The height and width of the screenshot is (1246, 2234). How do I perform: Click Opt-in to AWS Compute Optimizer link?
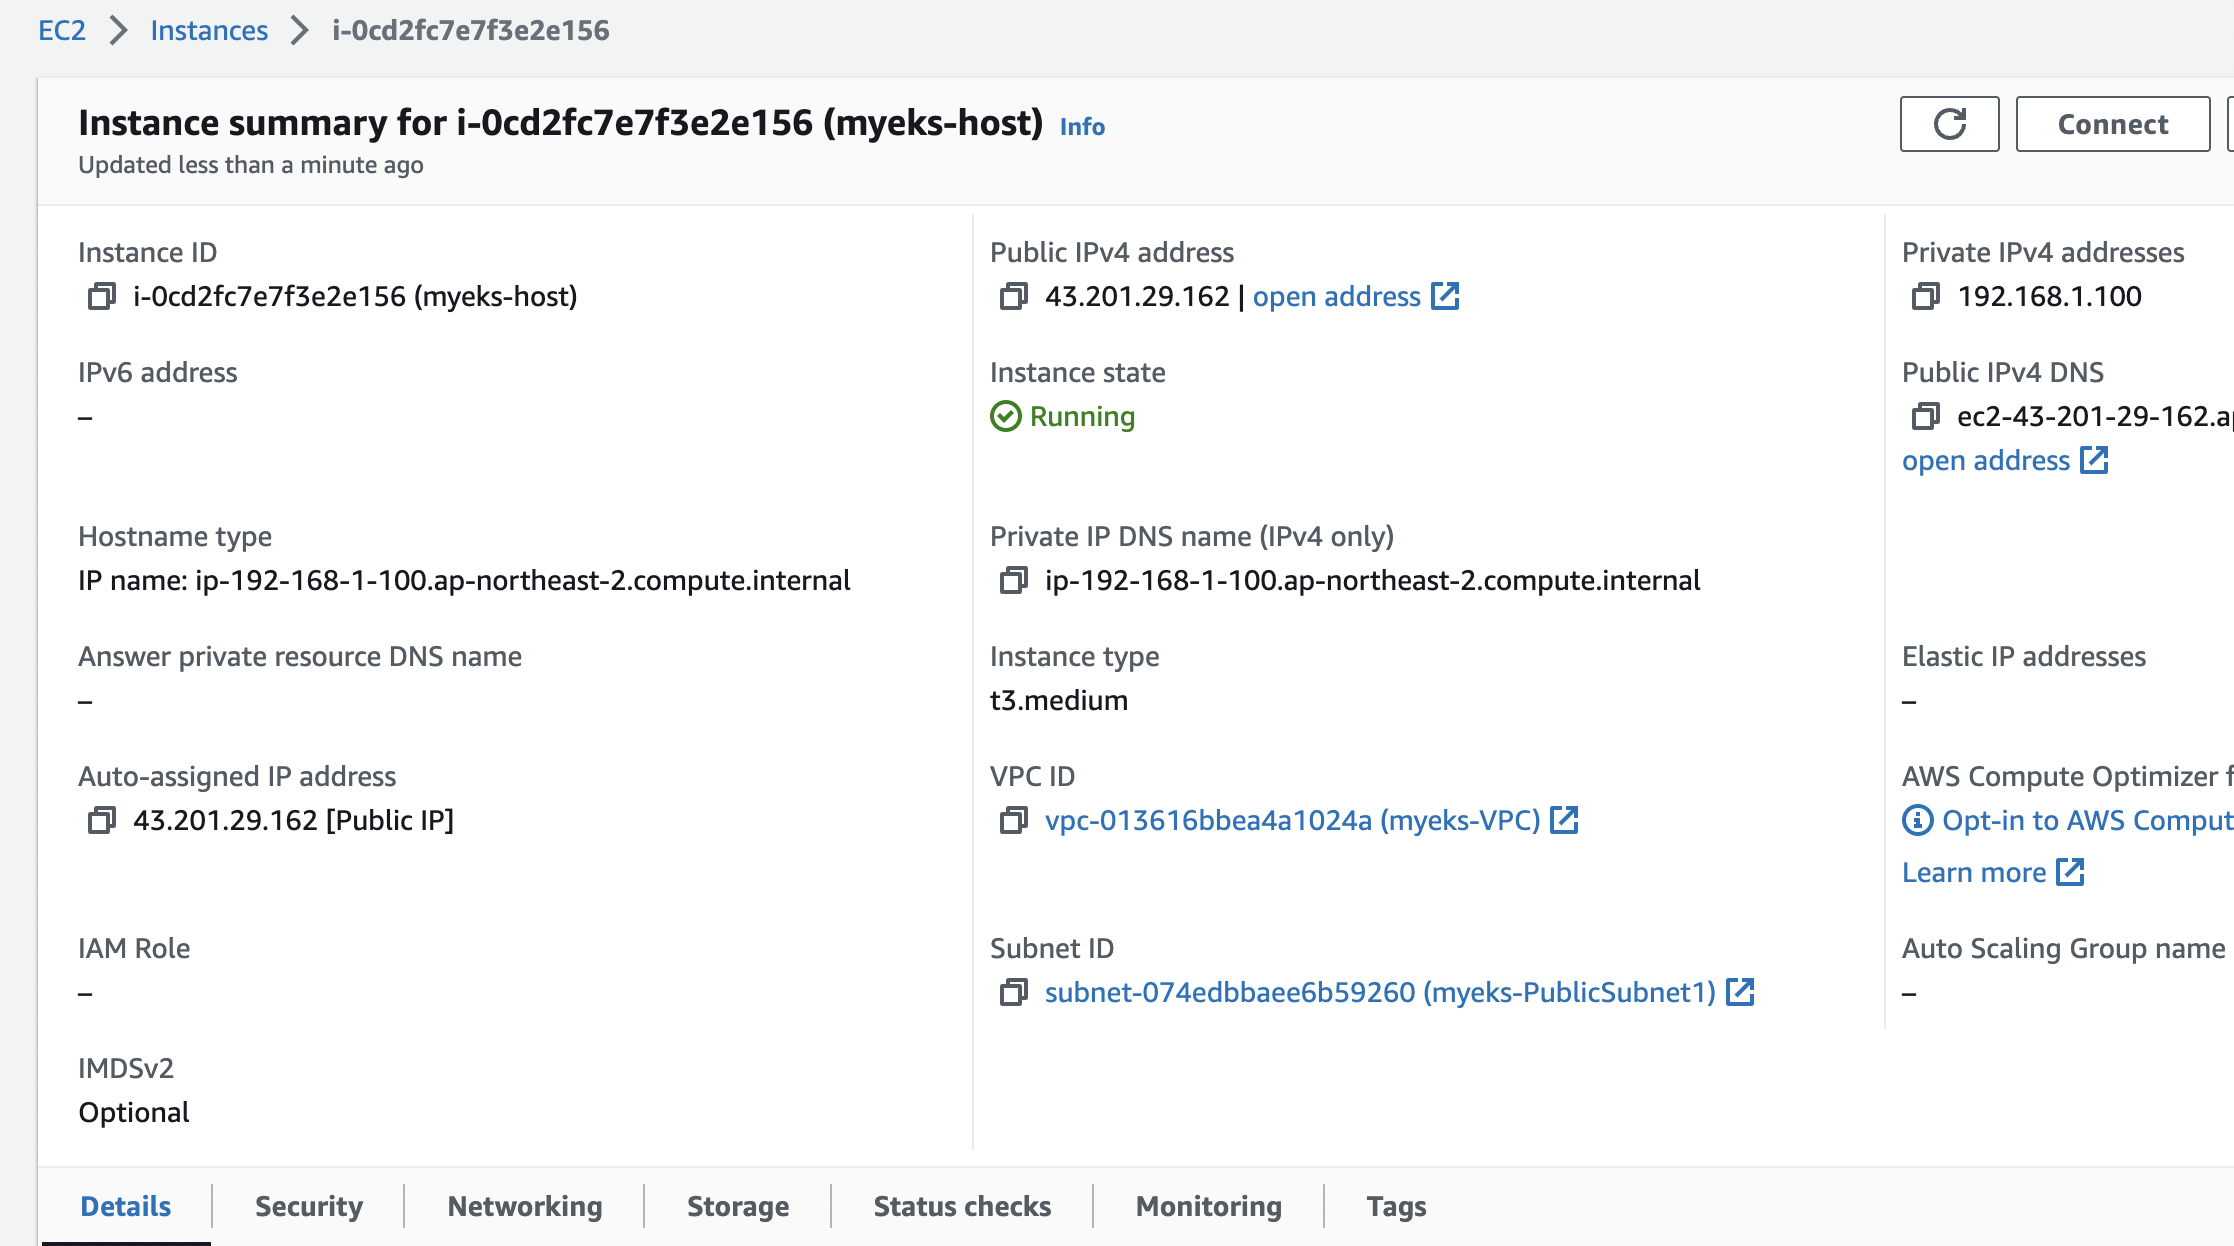coord(2088,820)
